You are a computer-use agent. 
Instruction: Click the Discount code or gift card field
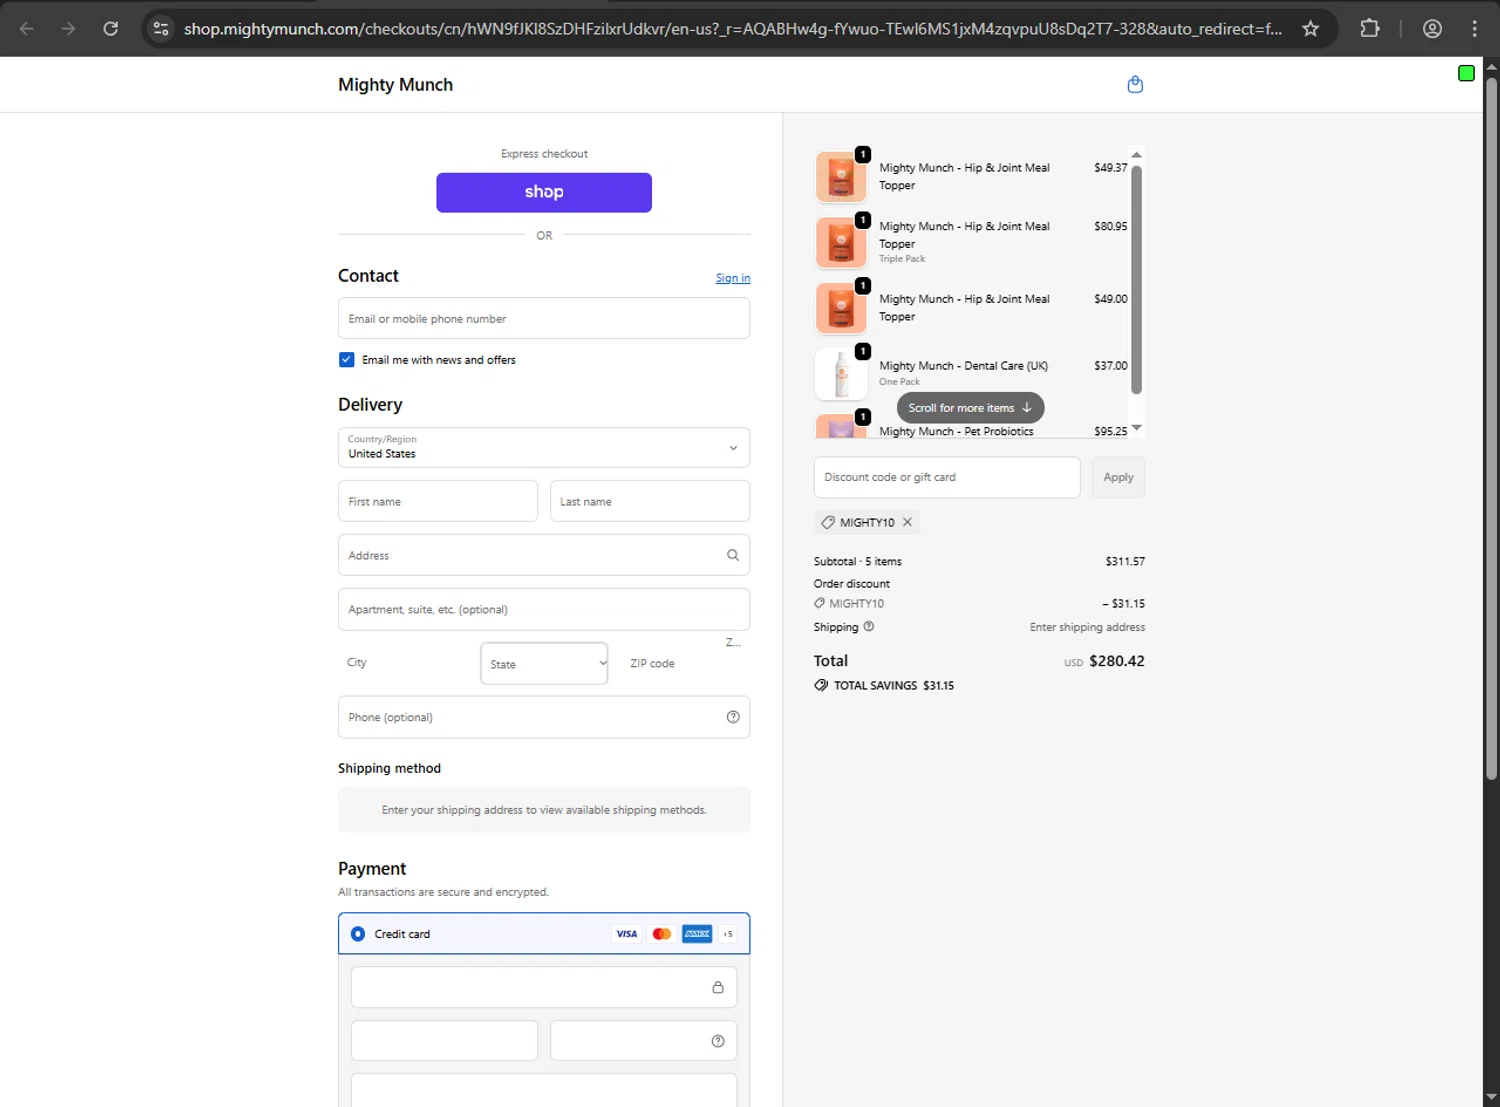click(x=947, y=477)
